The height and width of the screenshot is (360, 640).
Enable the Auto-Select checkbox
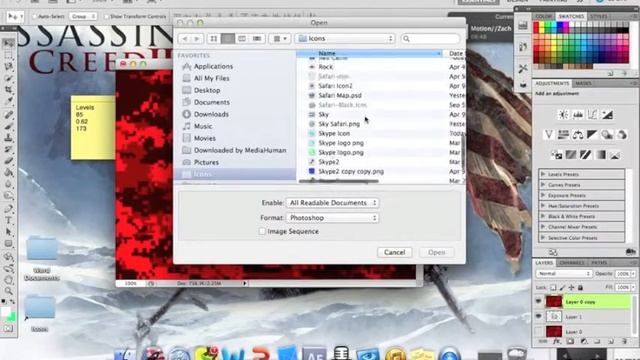click(x=35, y=17)
